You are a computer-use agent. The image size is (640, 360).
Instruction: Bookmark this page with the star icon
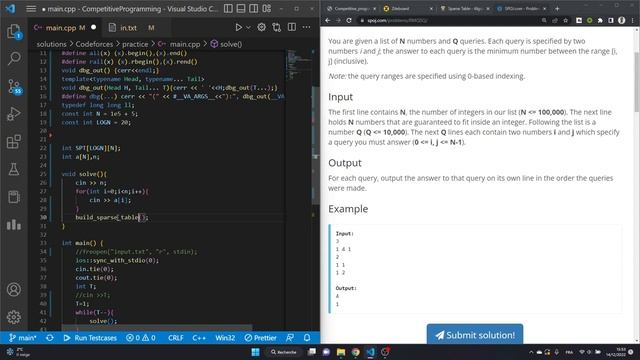click(565, 20)
